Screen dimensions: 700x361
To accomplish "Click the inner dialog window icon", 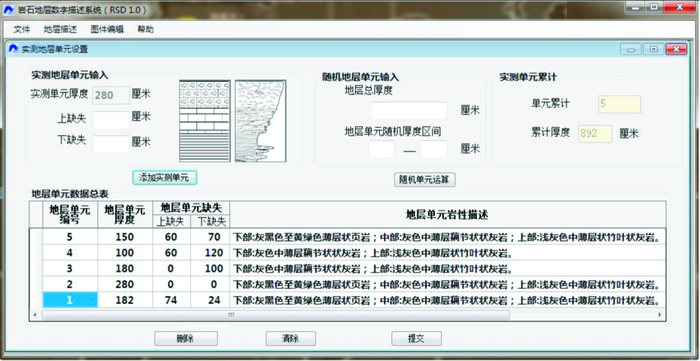I will point(13,49).
